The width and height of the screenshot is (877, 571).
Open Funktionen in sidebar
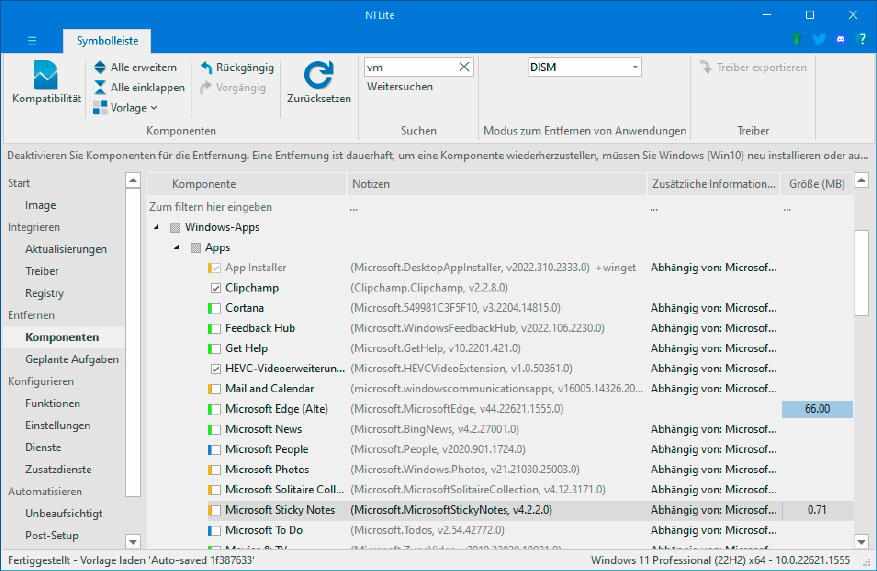(x=52, y=403)
